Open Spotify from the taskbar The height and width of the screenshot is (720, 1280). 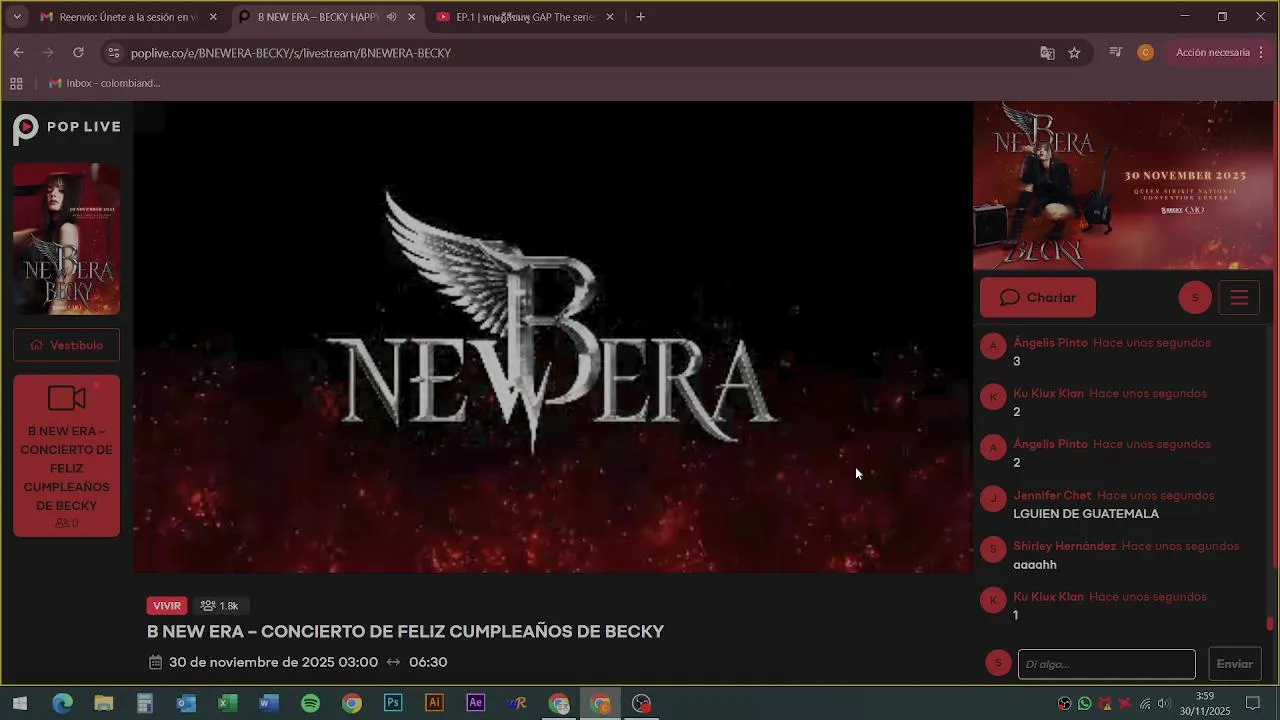click(x=310, y=704)
